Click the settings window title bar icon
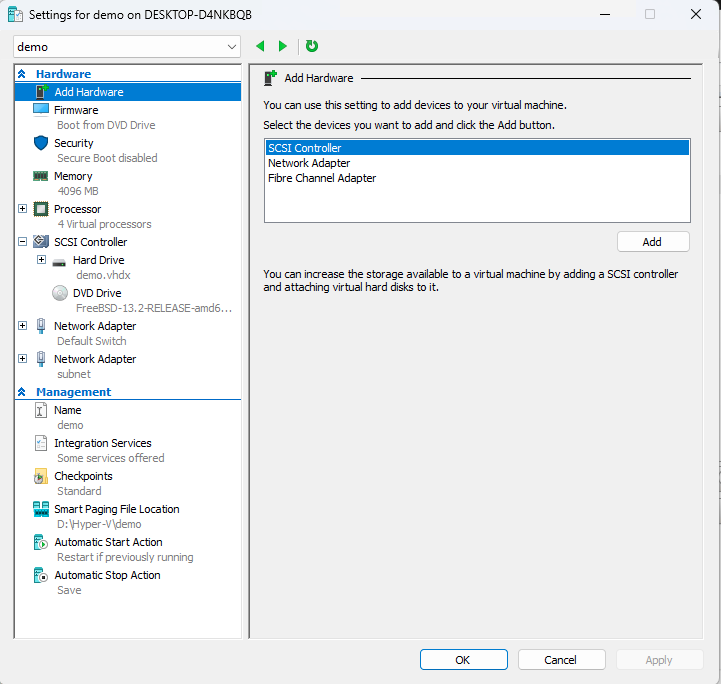The image size is (721, 684). 15,15
